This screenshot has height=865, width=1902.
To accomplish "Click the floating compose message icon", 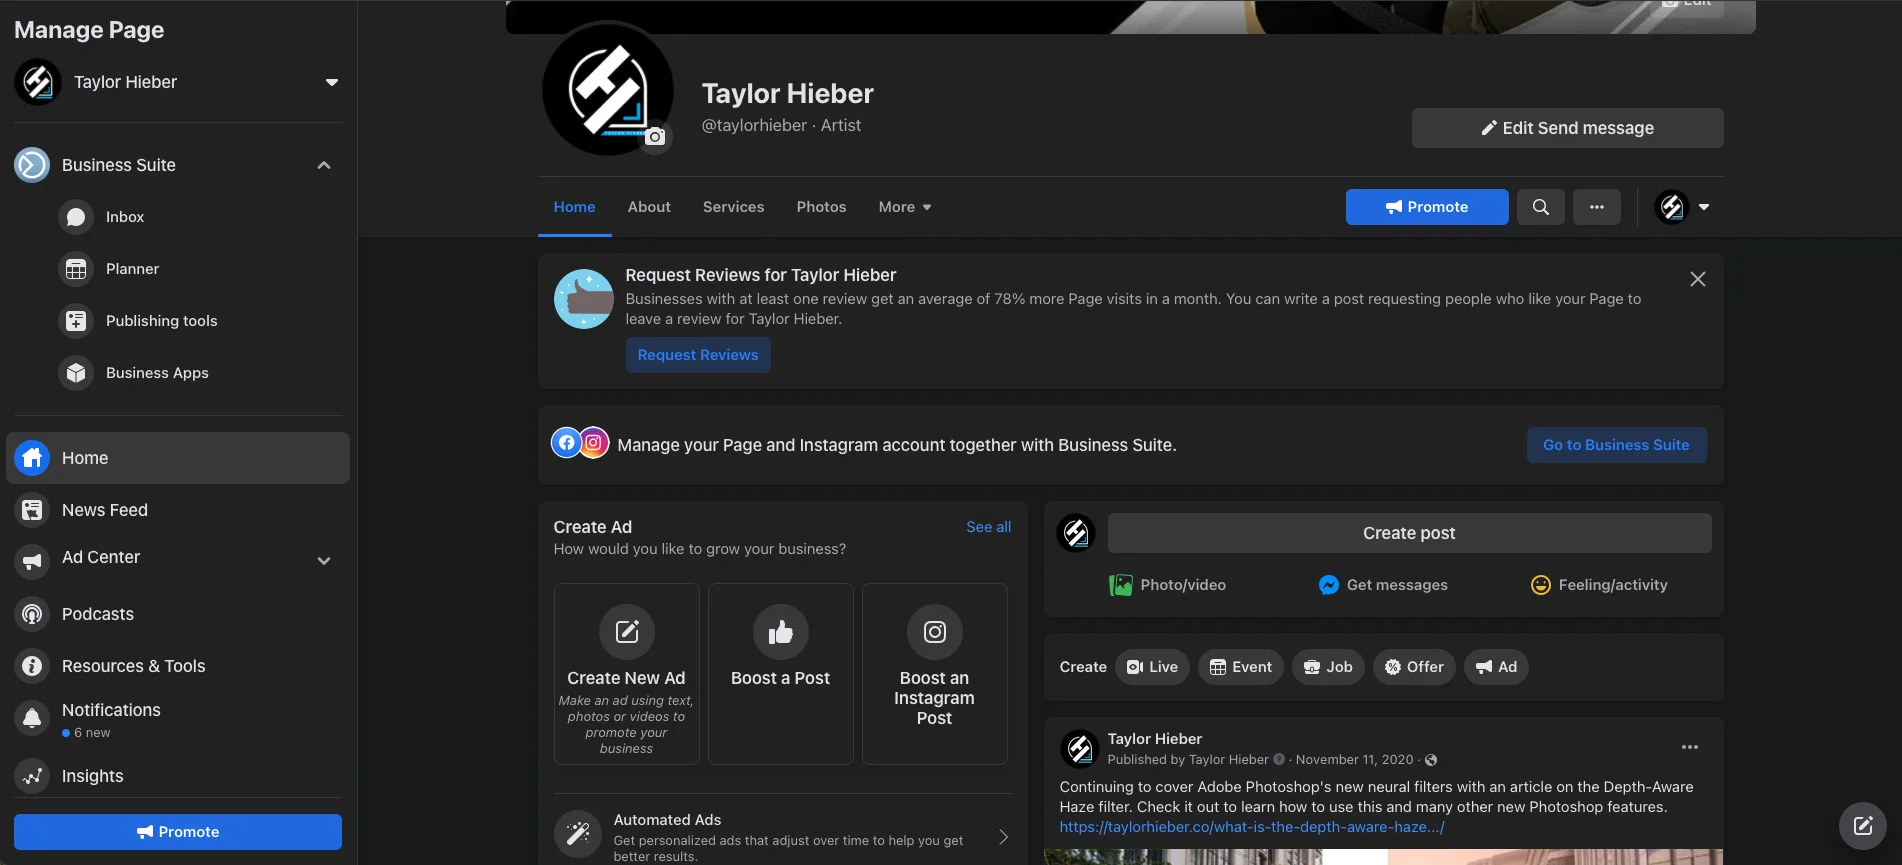I will [x=1863, y=826].
